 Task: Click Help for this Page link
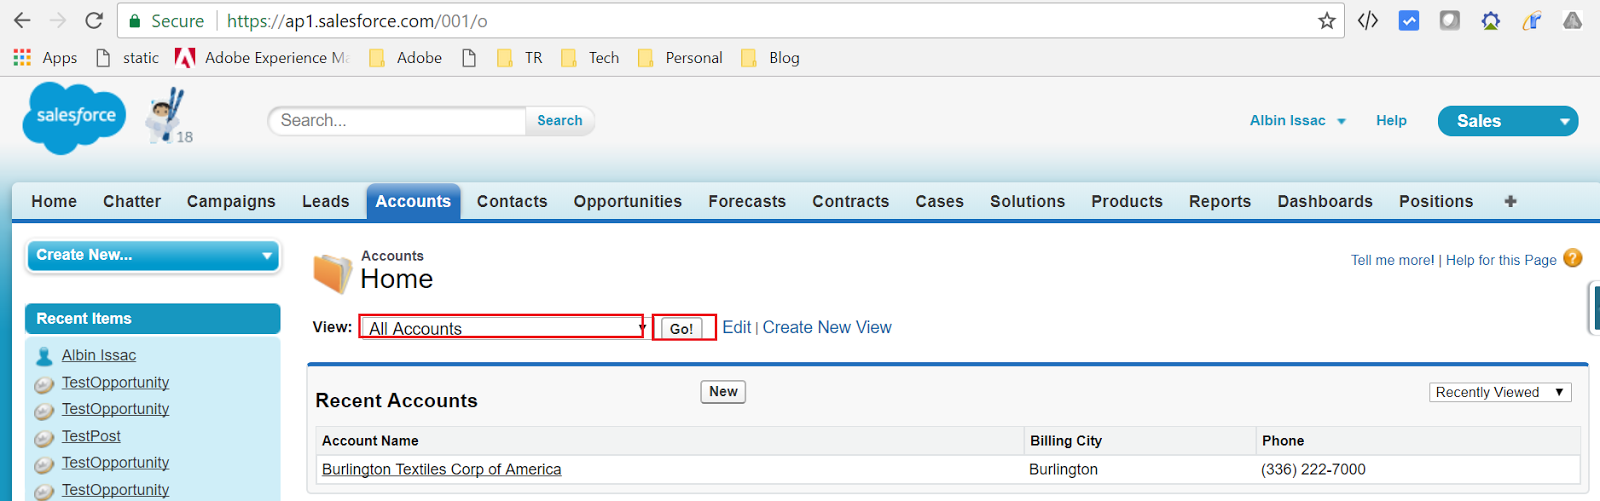1501,260
